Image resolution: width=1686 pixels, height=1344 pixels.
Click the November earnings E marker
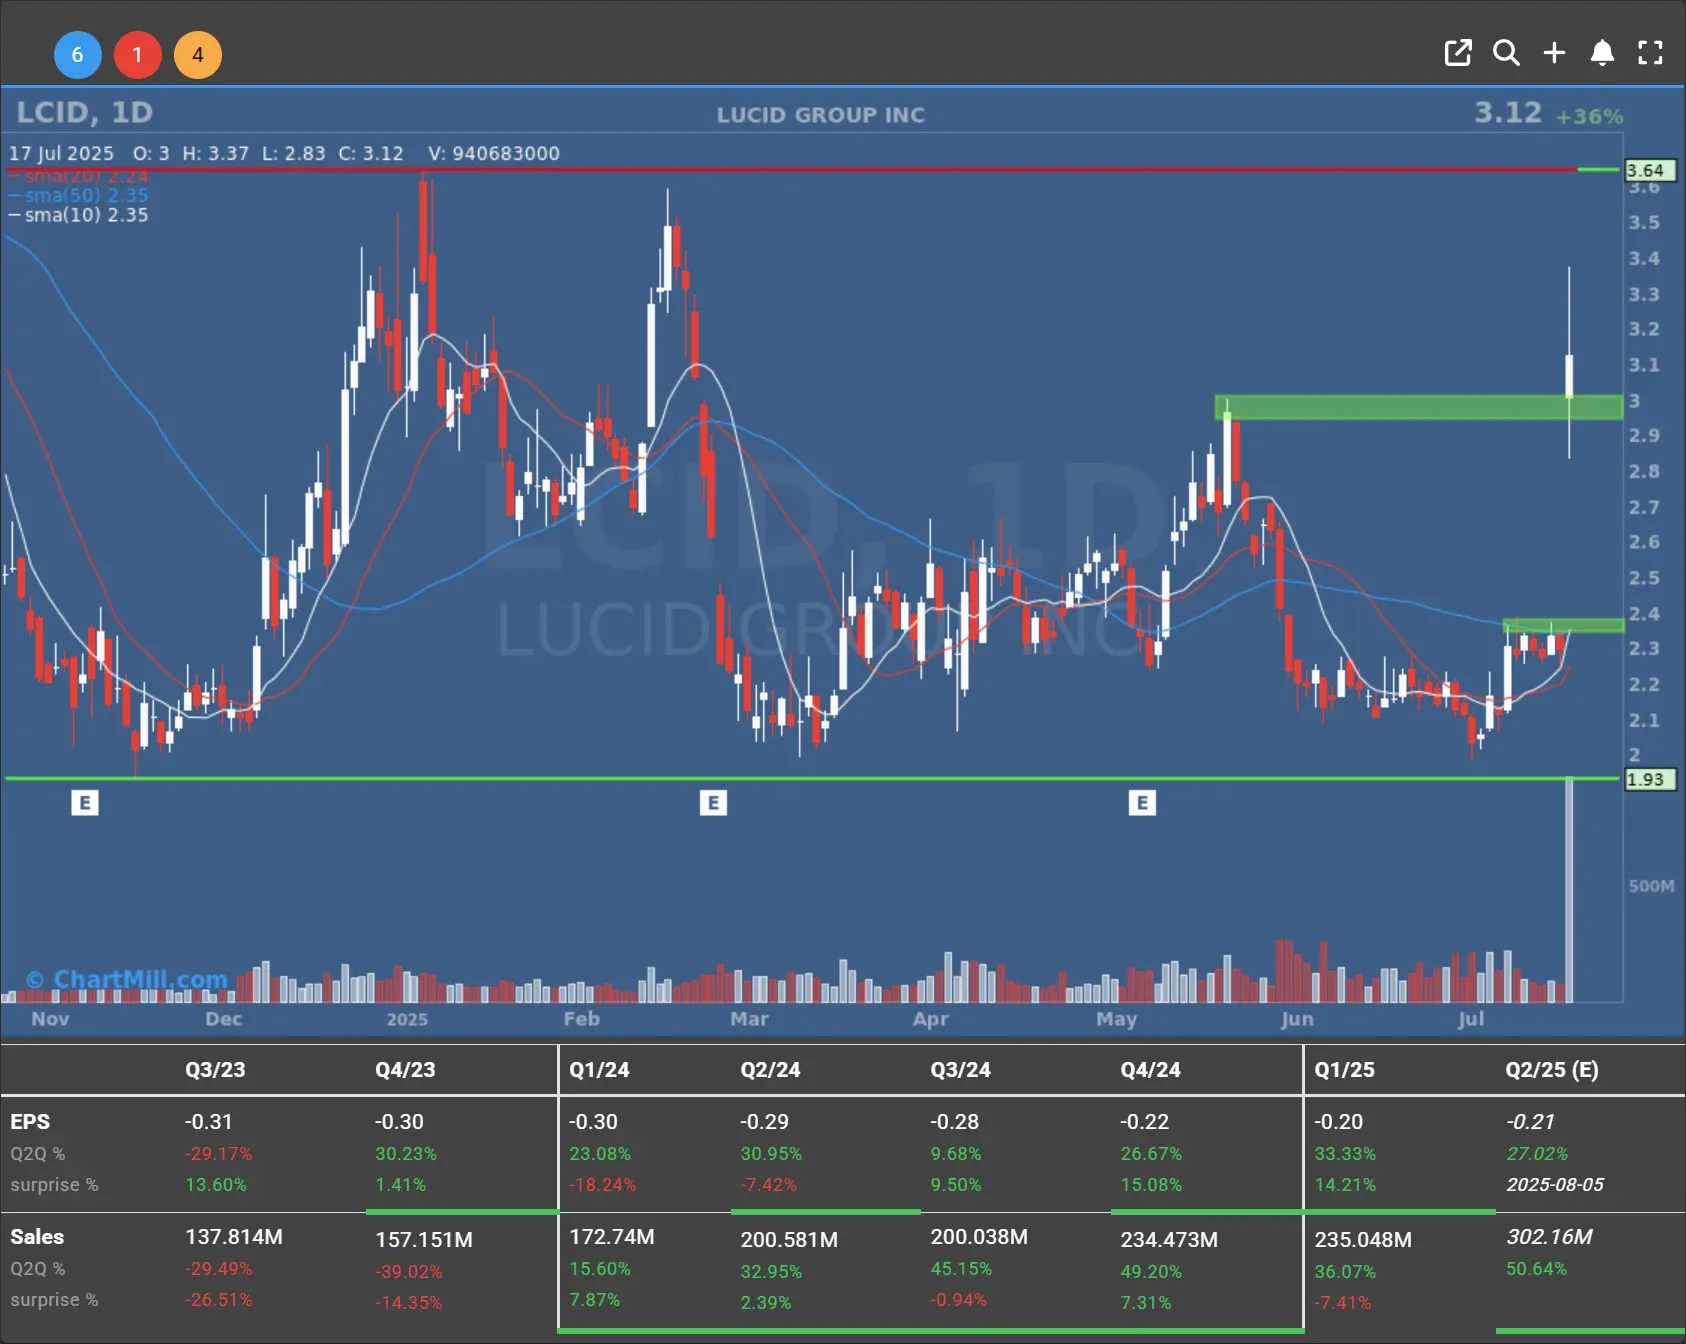click(x=85, y=802)
